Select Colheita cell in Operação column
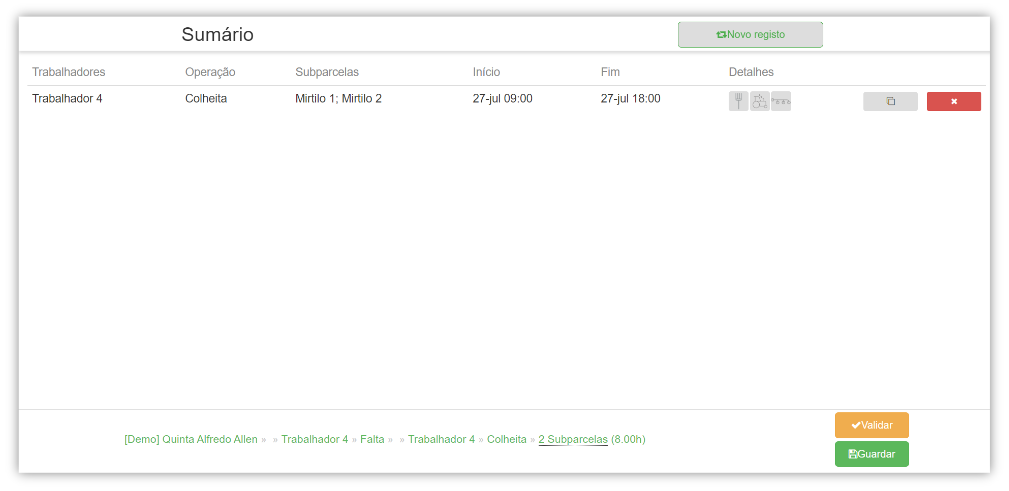This screenshot has width=1009, height=491. pos(206,99)
